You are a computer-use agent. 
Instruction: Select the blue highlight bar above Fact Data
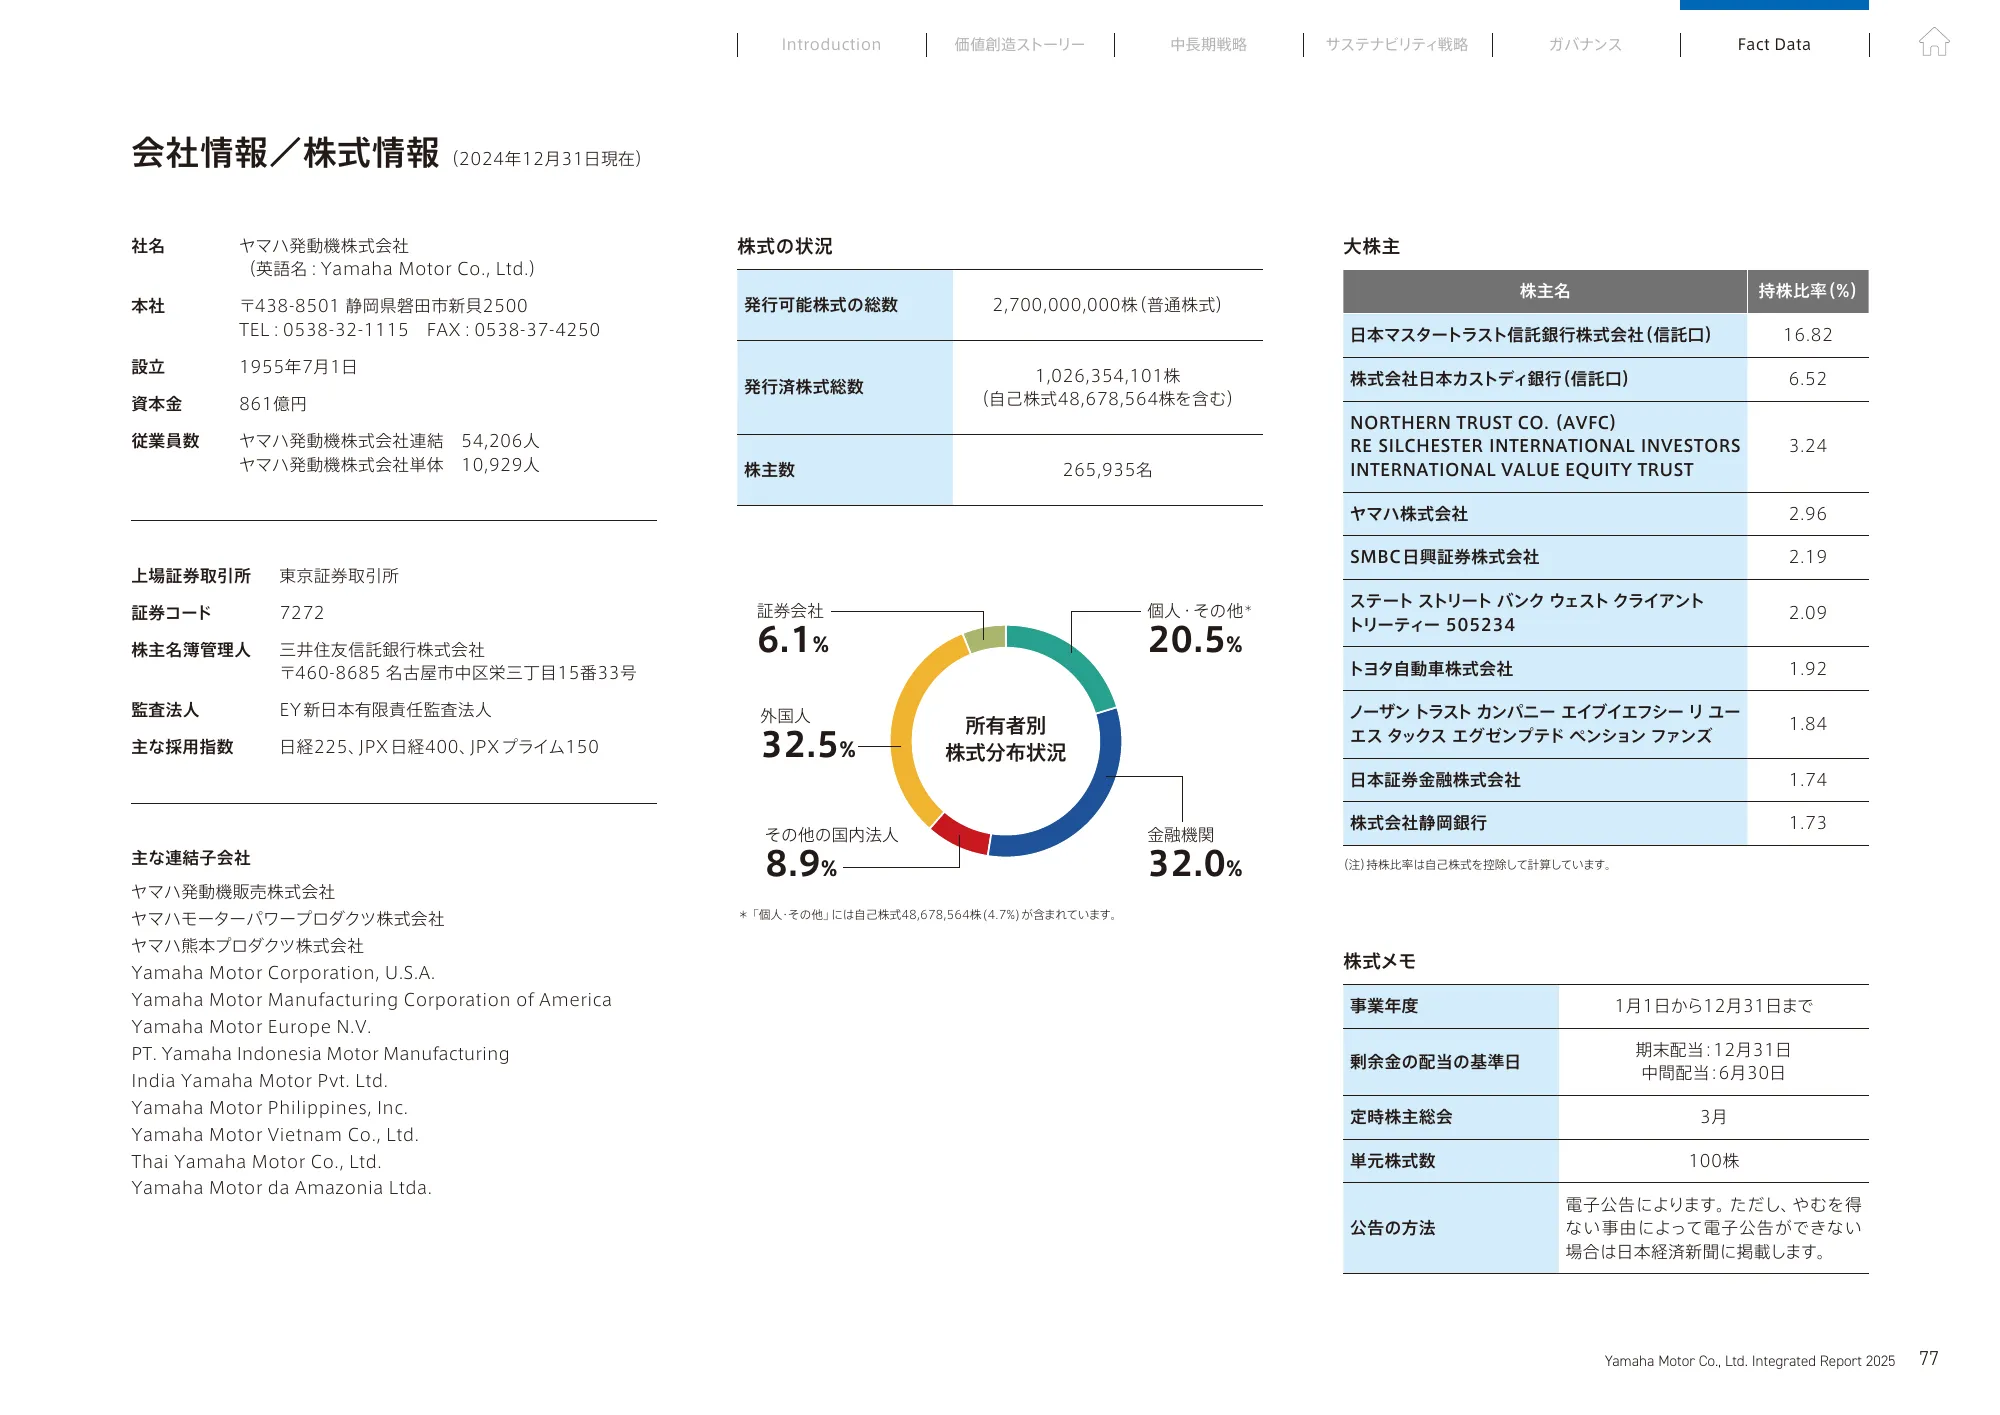coord(1776,5)
